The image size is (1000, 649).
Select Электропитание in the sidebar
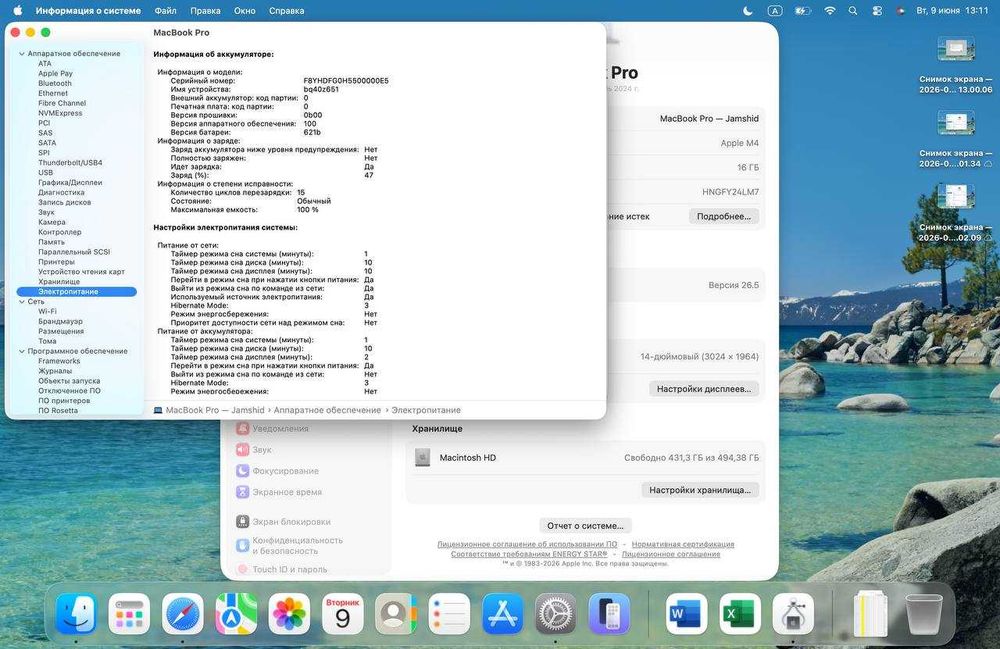[x=77, y=291]
